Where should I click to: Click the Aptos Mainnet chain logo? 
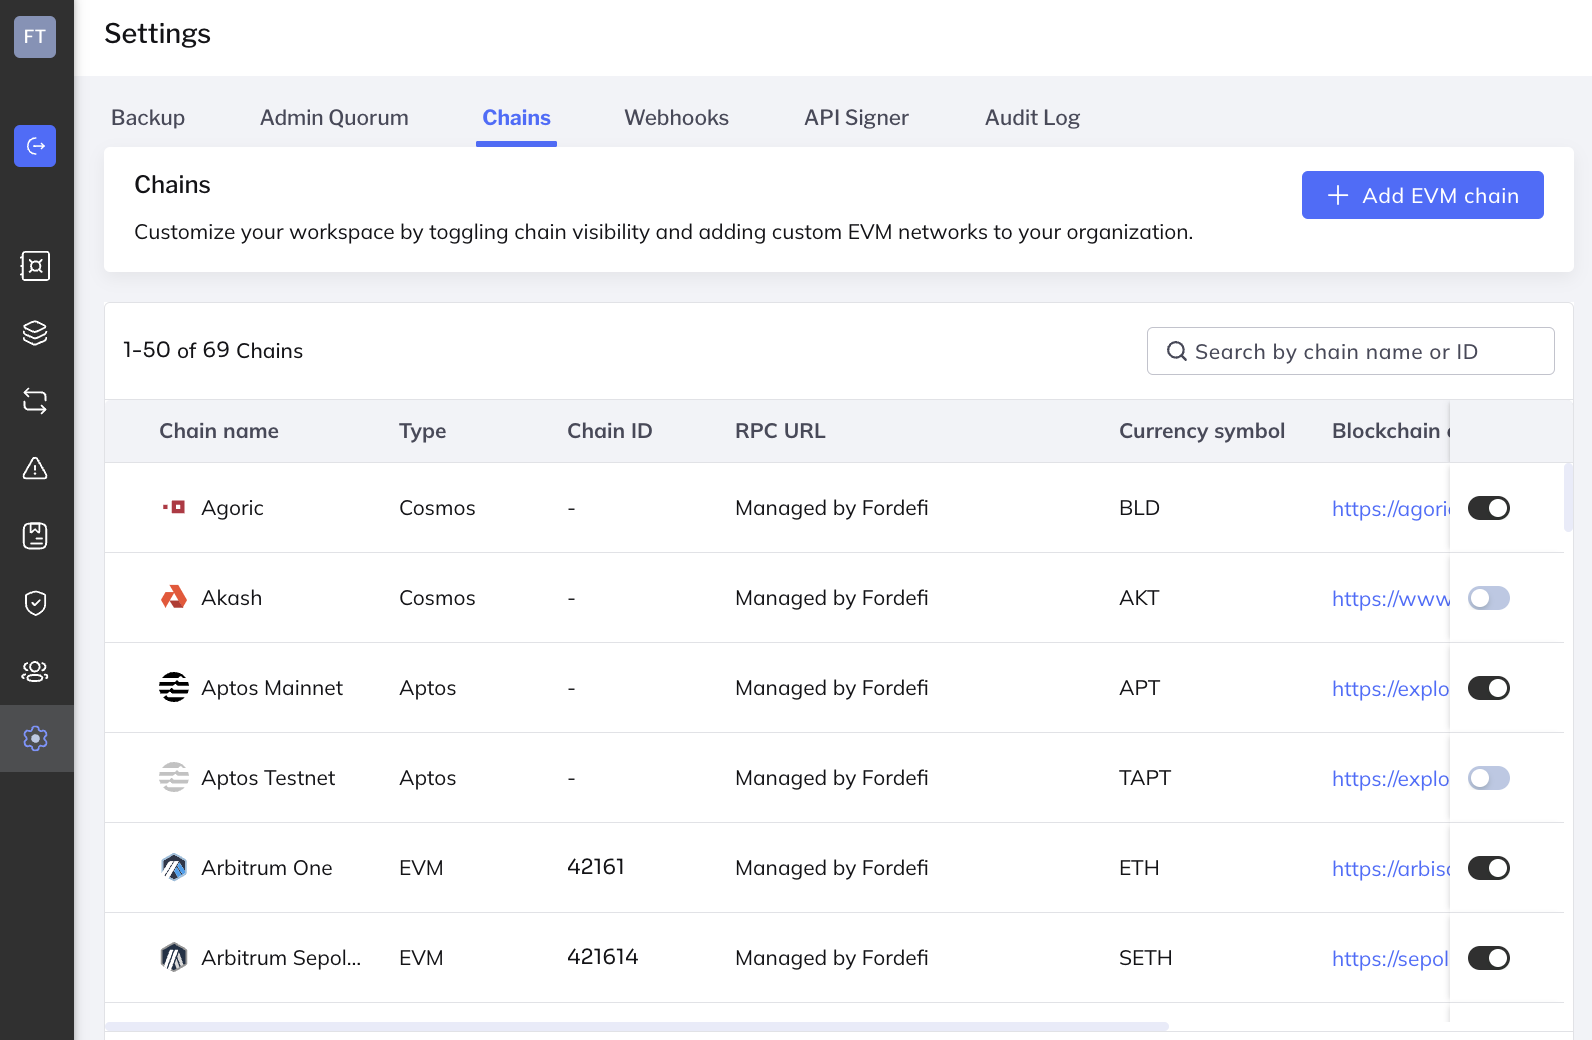(x=174, y=687)
